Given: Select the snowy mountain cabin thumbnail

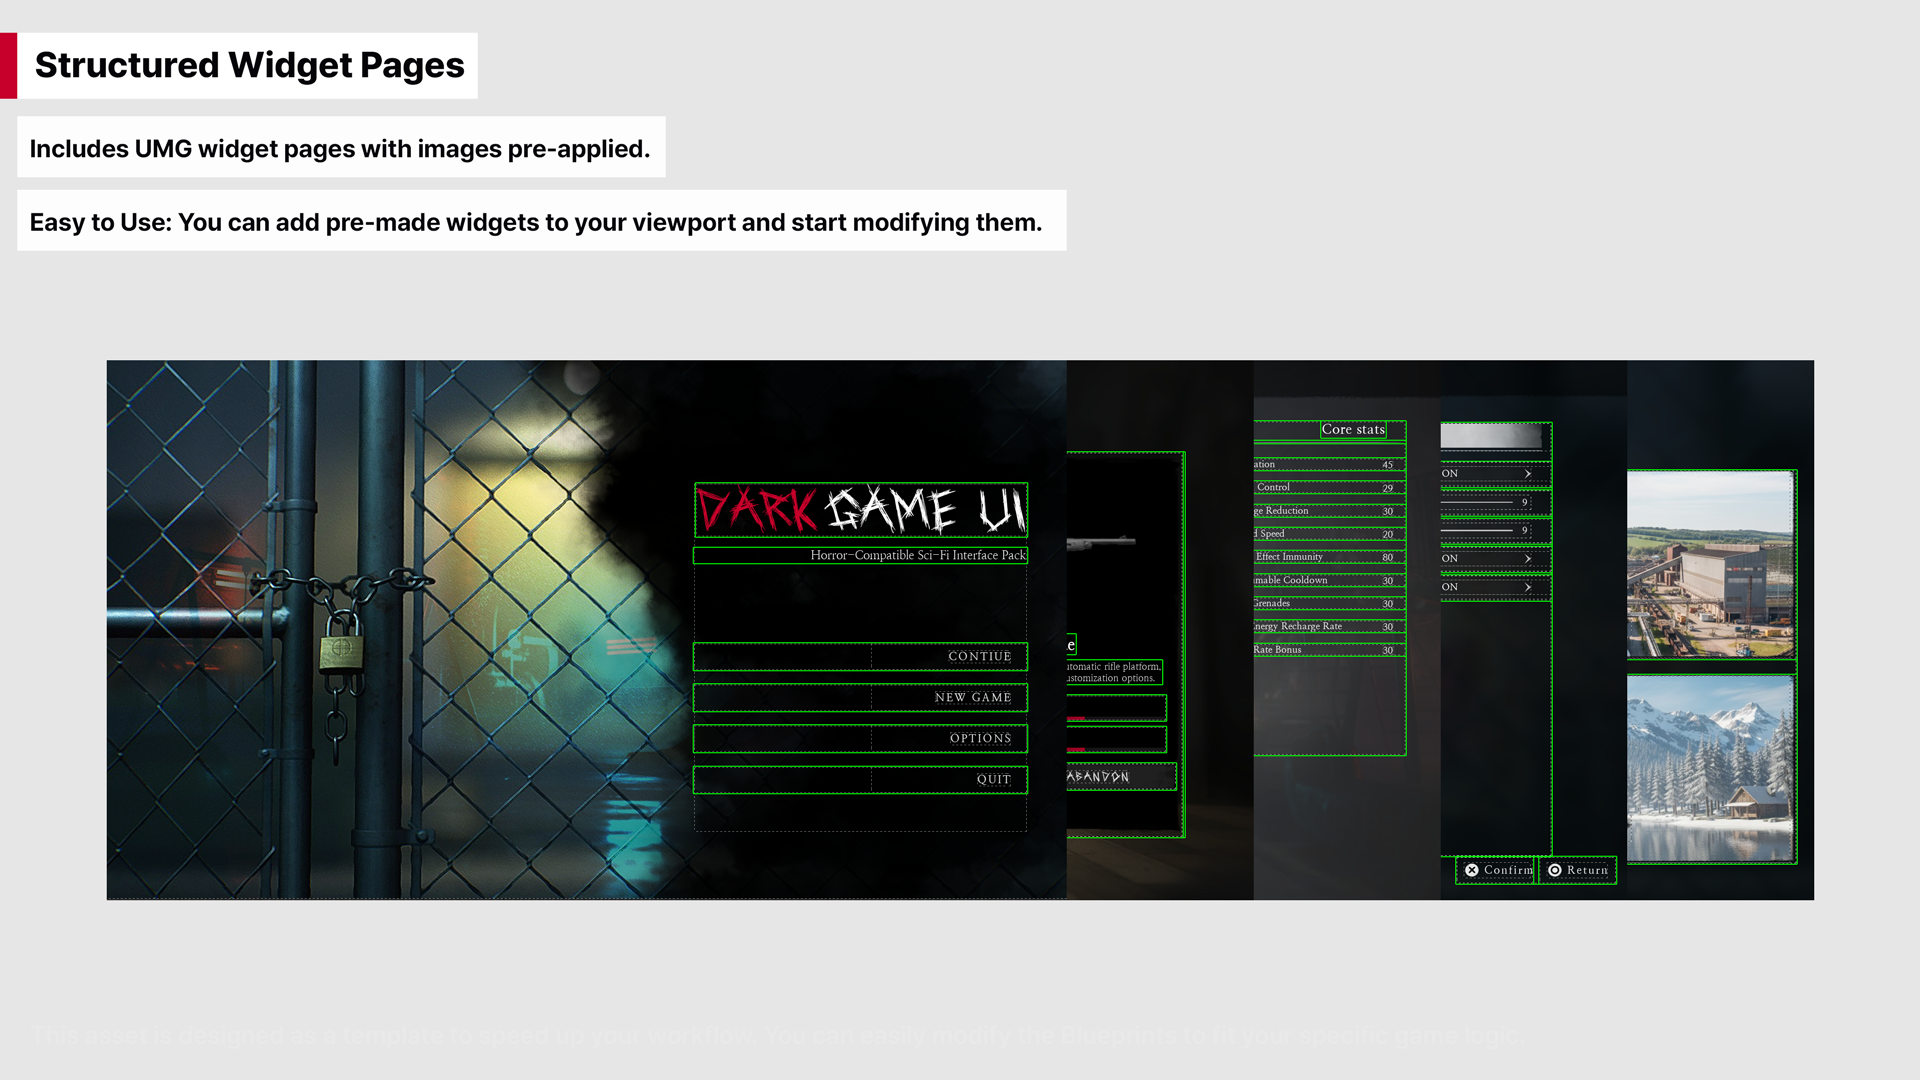Looking at the screenshot, I should pyautogui.click(x=1710, y=768).
